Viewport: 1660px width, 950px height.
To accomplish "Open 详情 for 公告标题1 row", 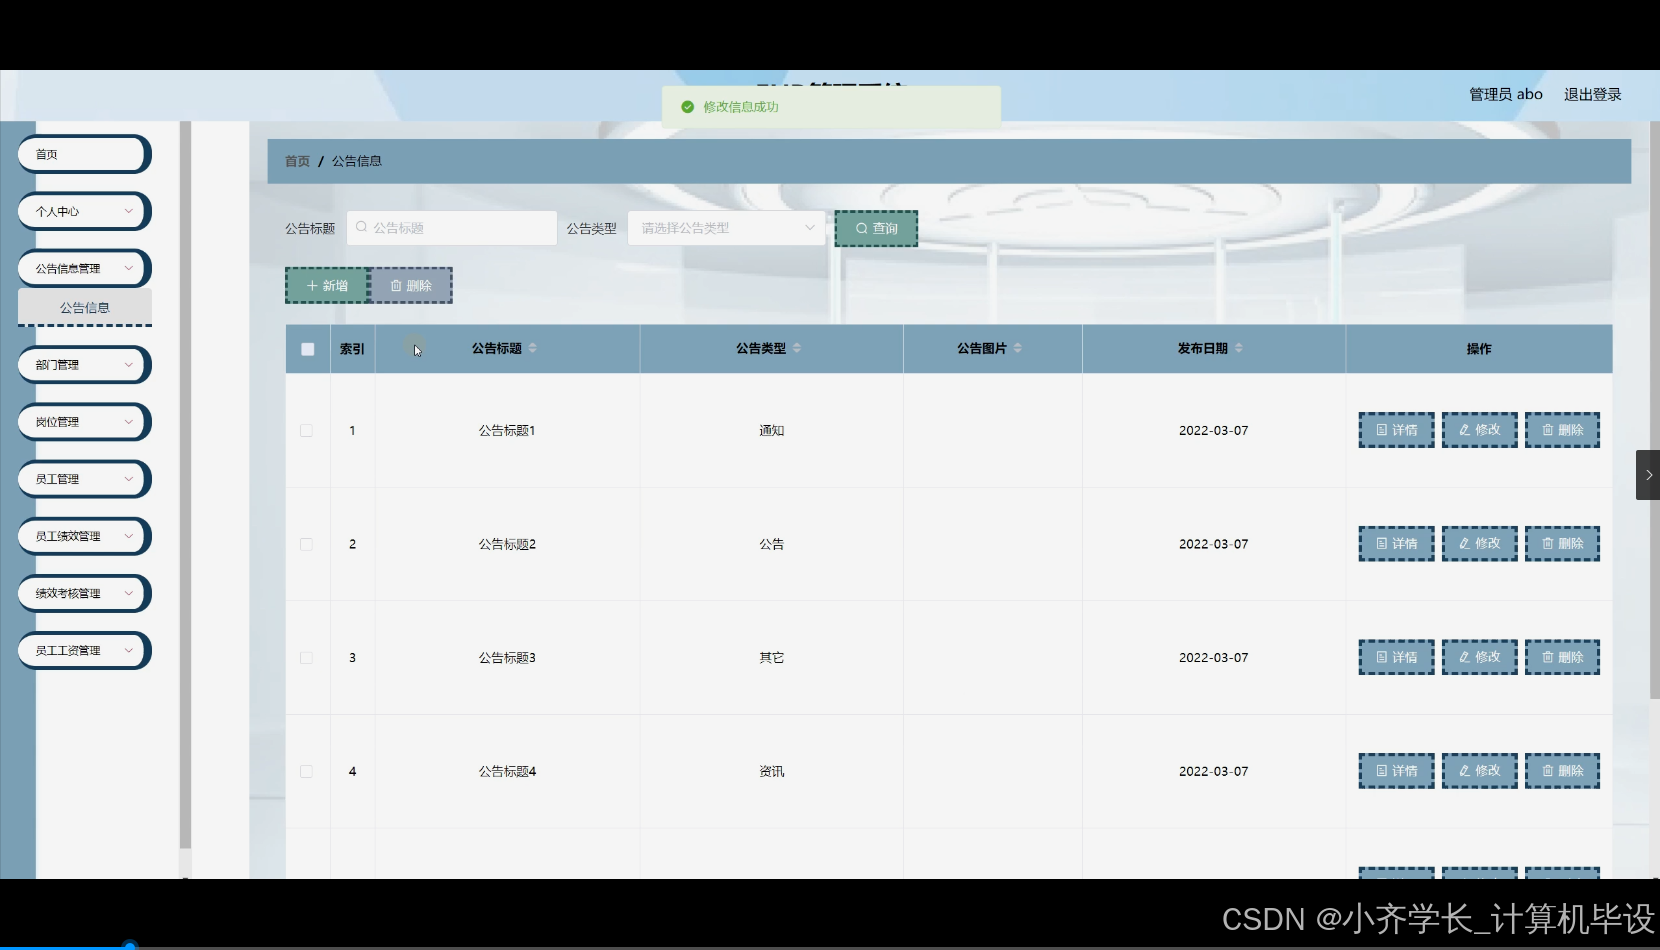I will (x=1395, y=429).
